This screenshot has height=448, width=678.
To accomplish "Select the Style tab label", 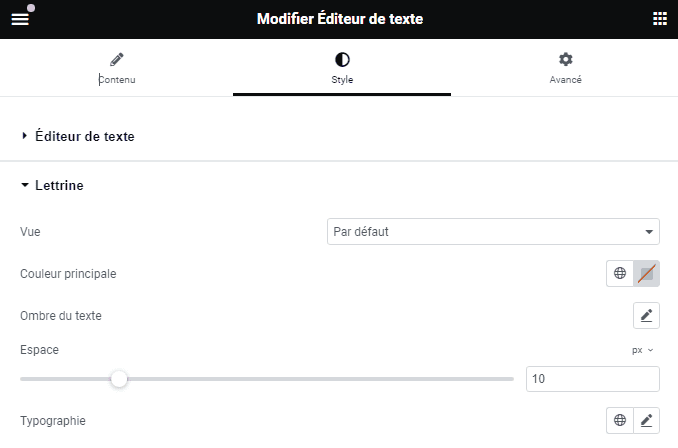I will (342, 79).
